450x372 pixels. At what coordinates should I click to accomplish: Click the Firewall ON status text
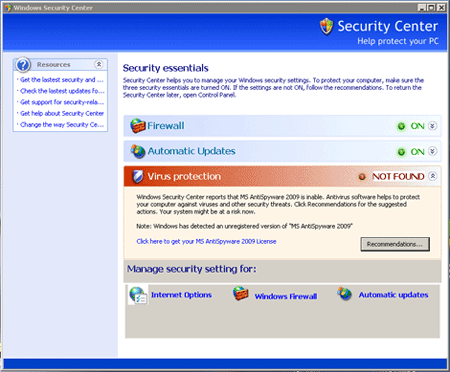[417, 126]
